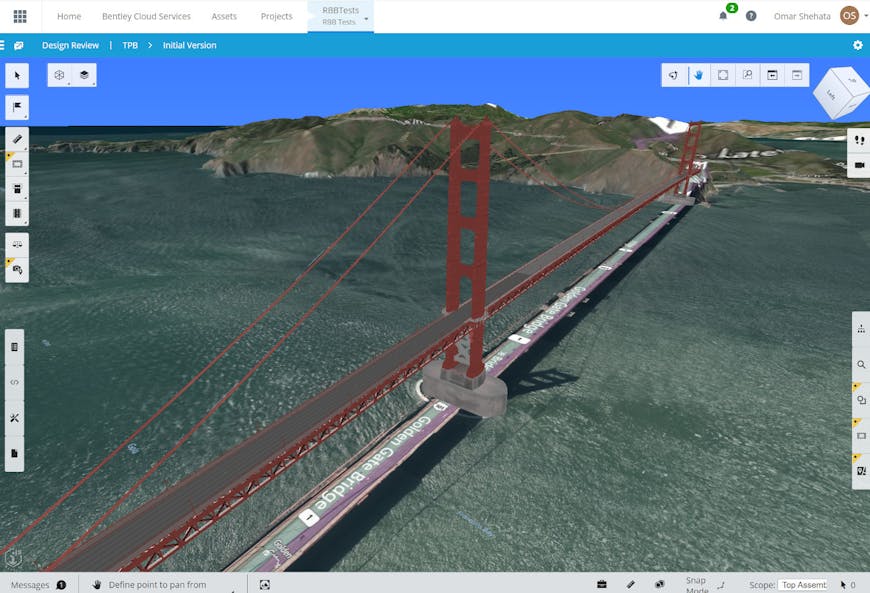Image resolution: width=870 pixels, height=593 pixels.
Task: Open the view cube display dropdown
Action: coord(60,75)
